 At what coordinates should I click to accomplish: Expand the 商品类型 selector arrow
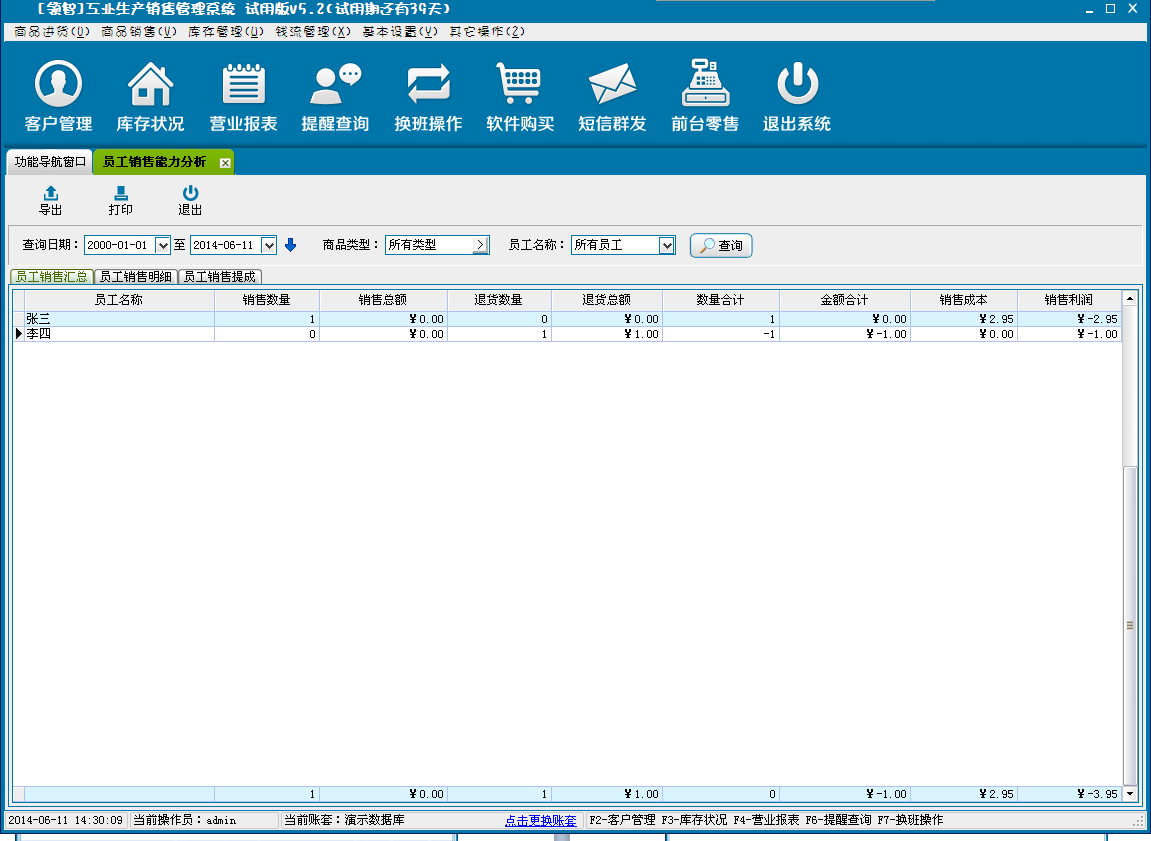pyautogui.click(x=480, y=245)
